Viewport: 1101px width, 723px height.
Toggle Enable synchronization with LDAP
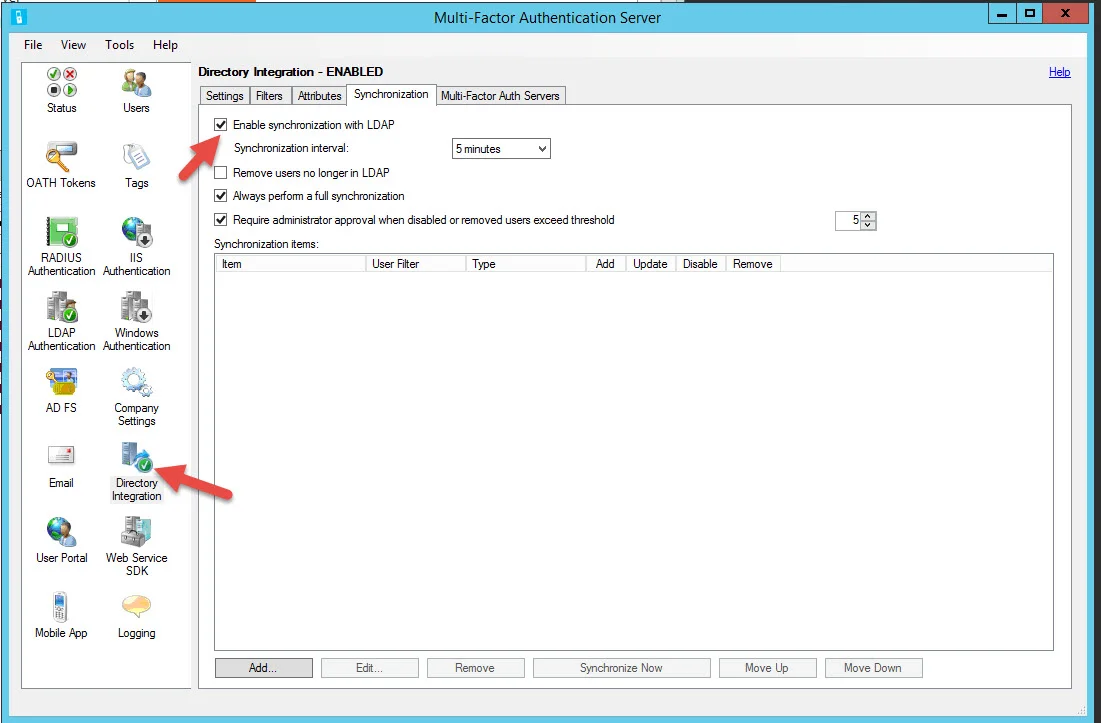[x=220, y=125]
